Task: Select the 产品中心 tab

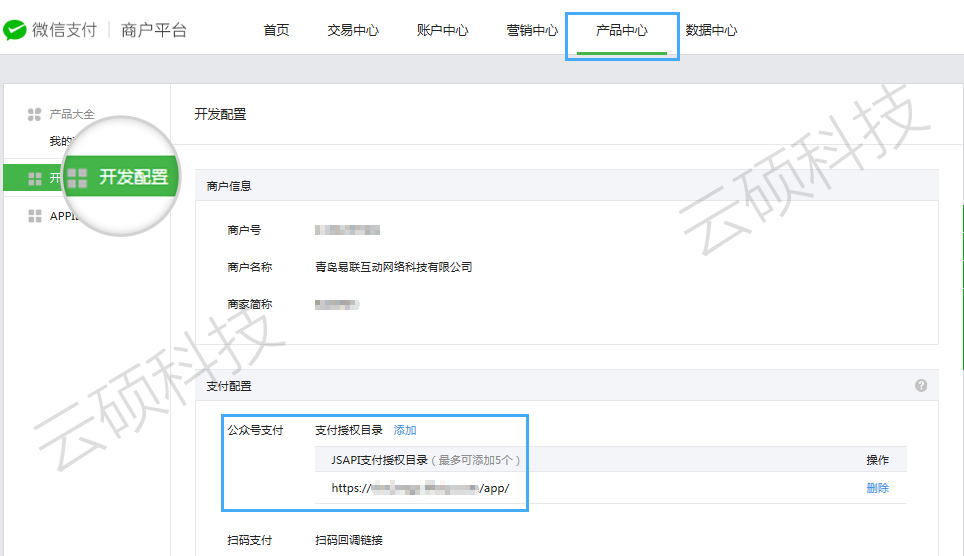Action: pyautogui.click(x=622, y=30)
